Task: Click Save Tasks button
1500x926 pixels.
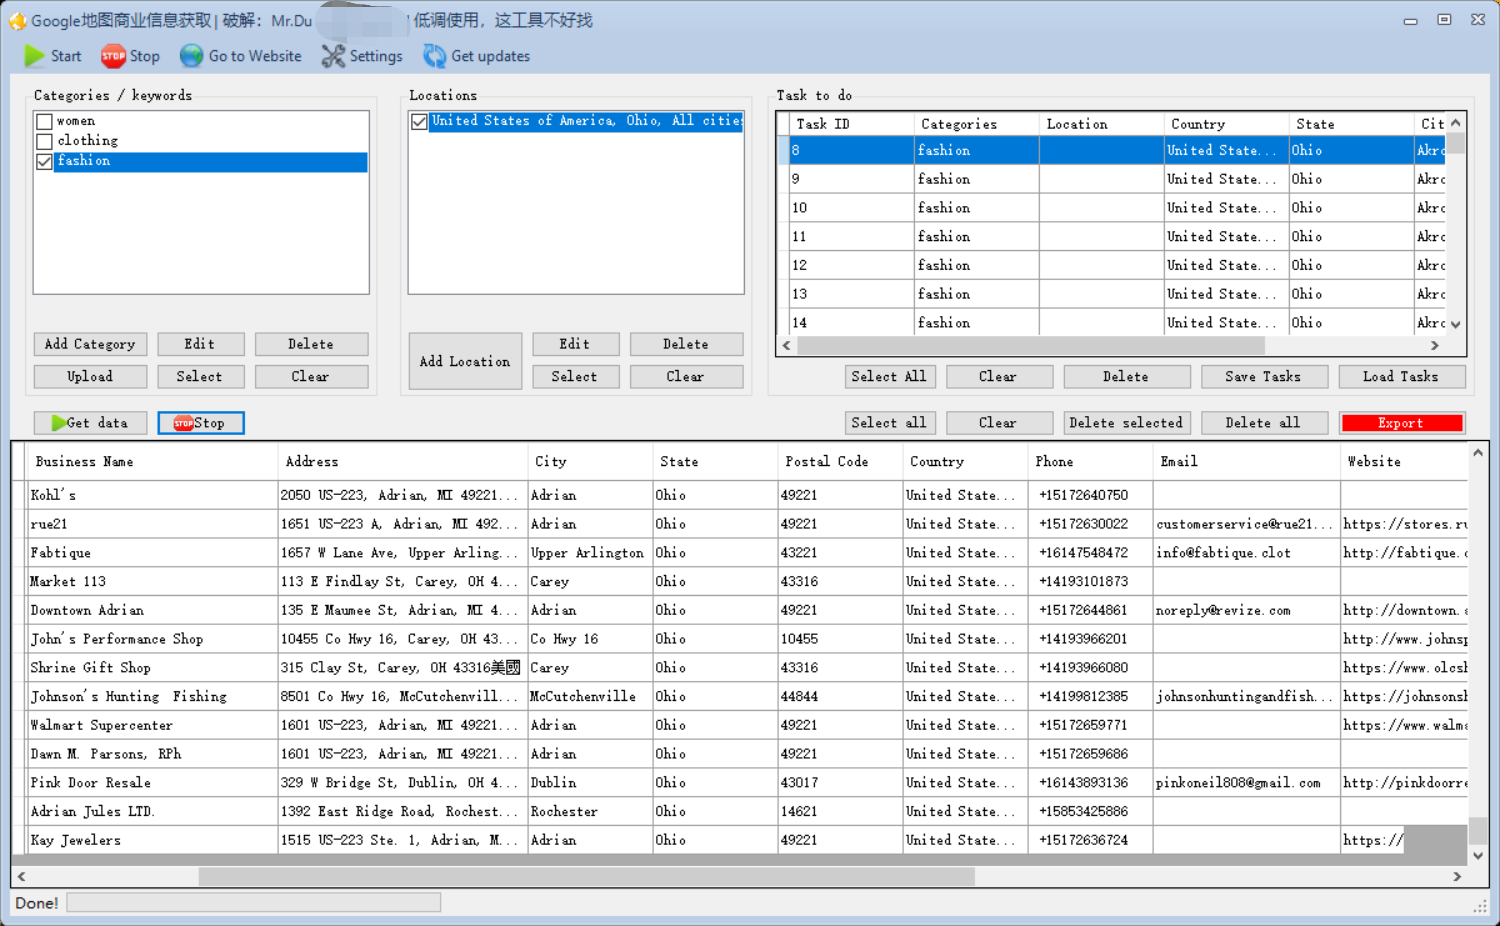Action: 1263,377
